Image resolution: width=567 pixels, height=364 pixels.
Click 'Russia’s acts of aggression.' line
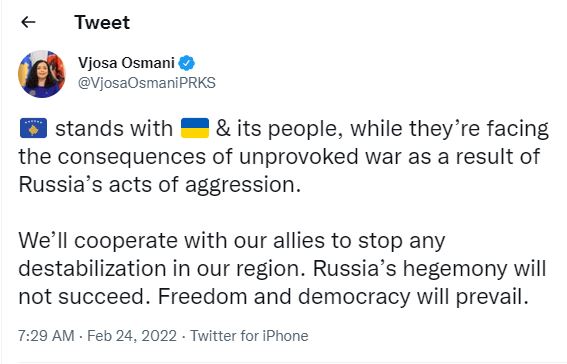tap(159, 185)
